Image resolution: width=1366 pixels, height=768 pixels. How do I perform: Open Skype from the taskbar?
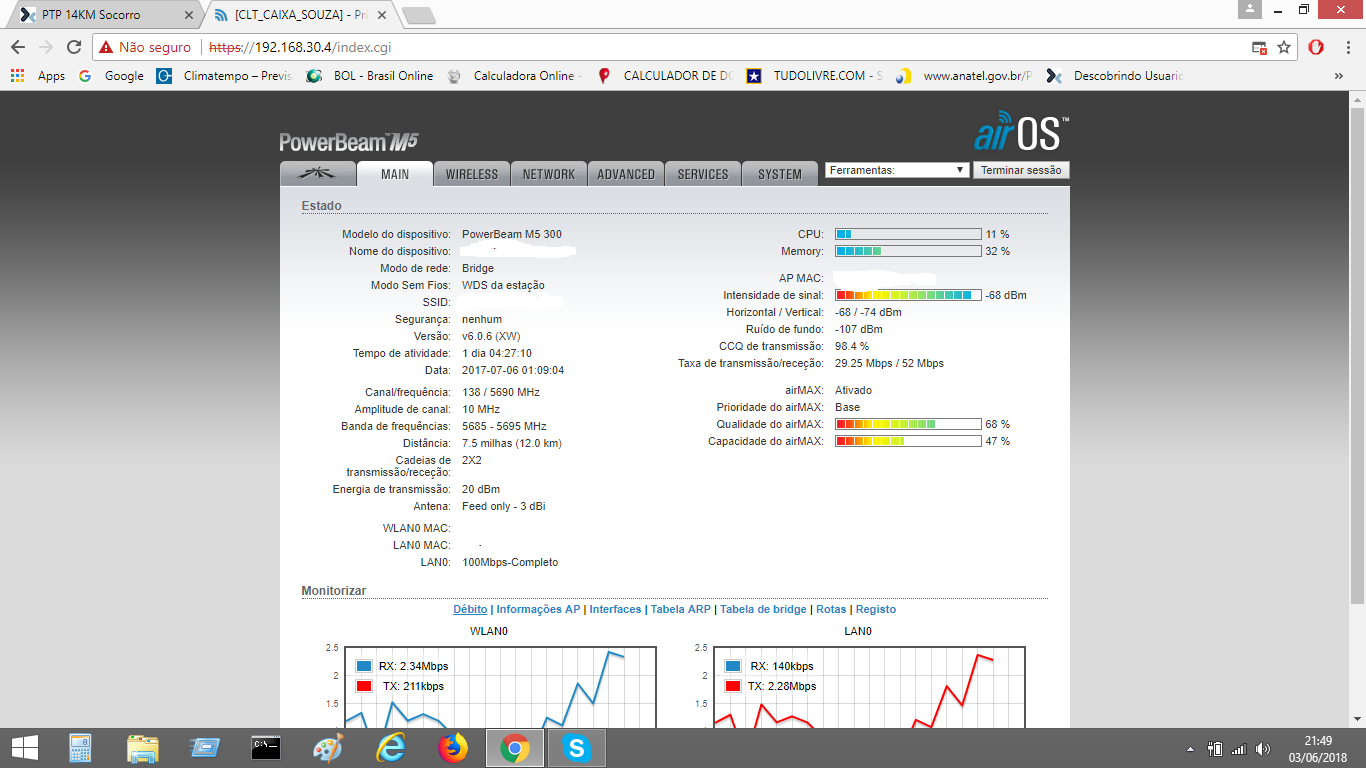(576, 747)
